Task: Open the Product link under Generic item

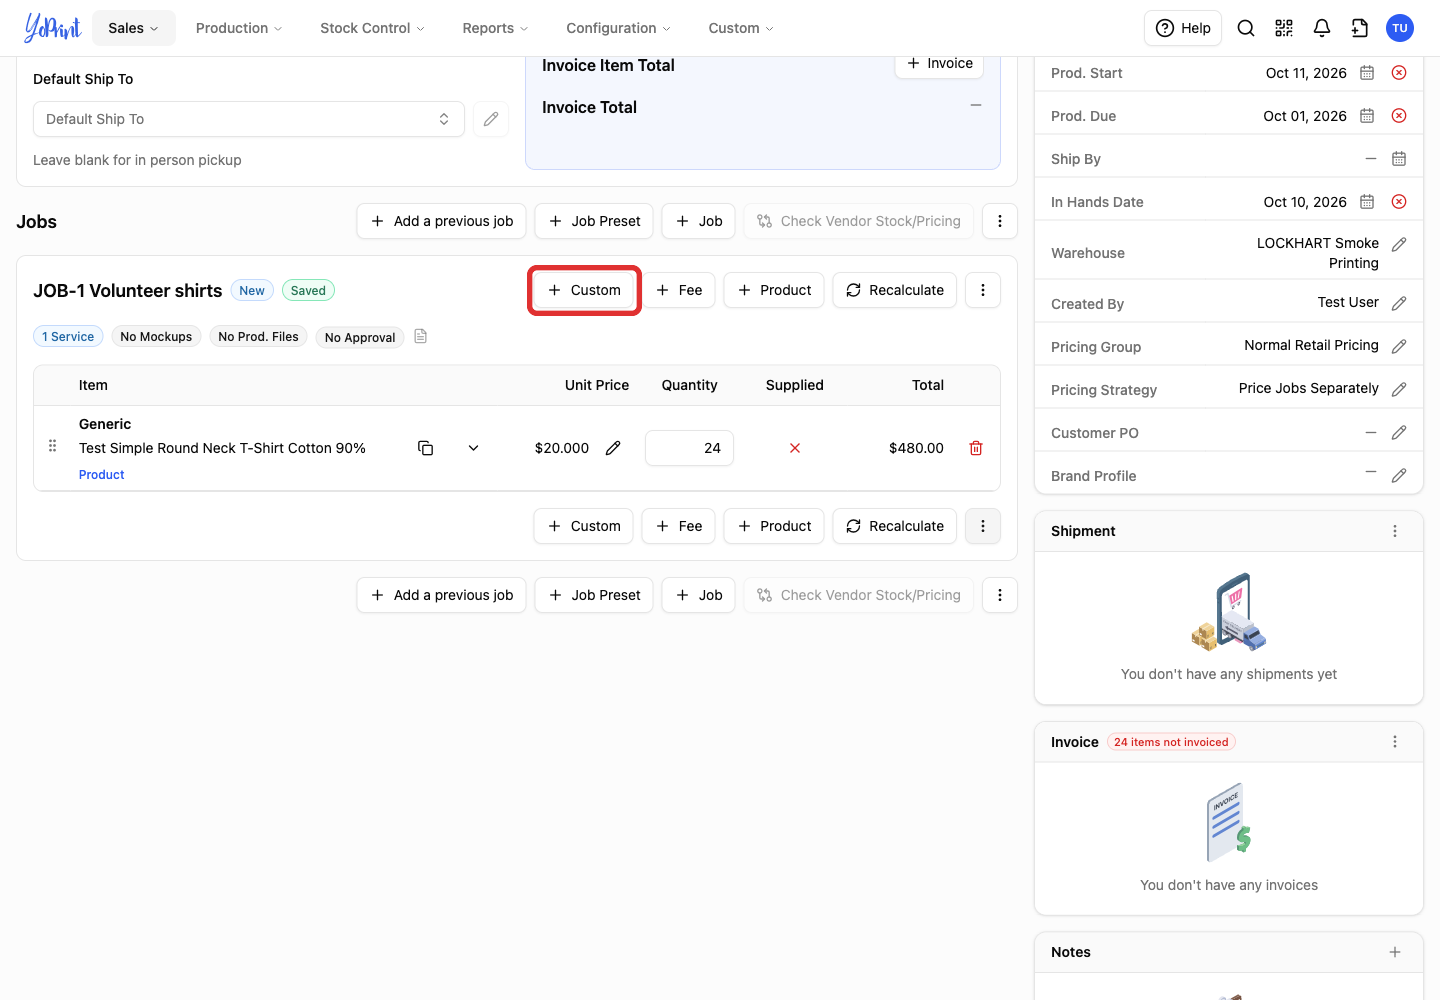Action: coord(102,475)
